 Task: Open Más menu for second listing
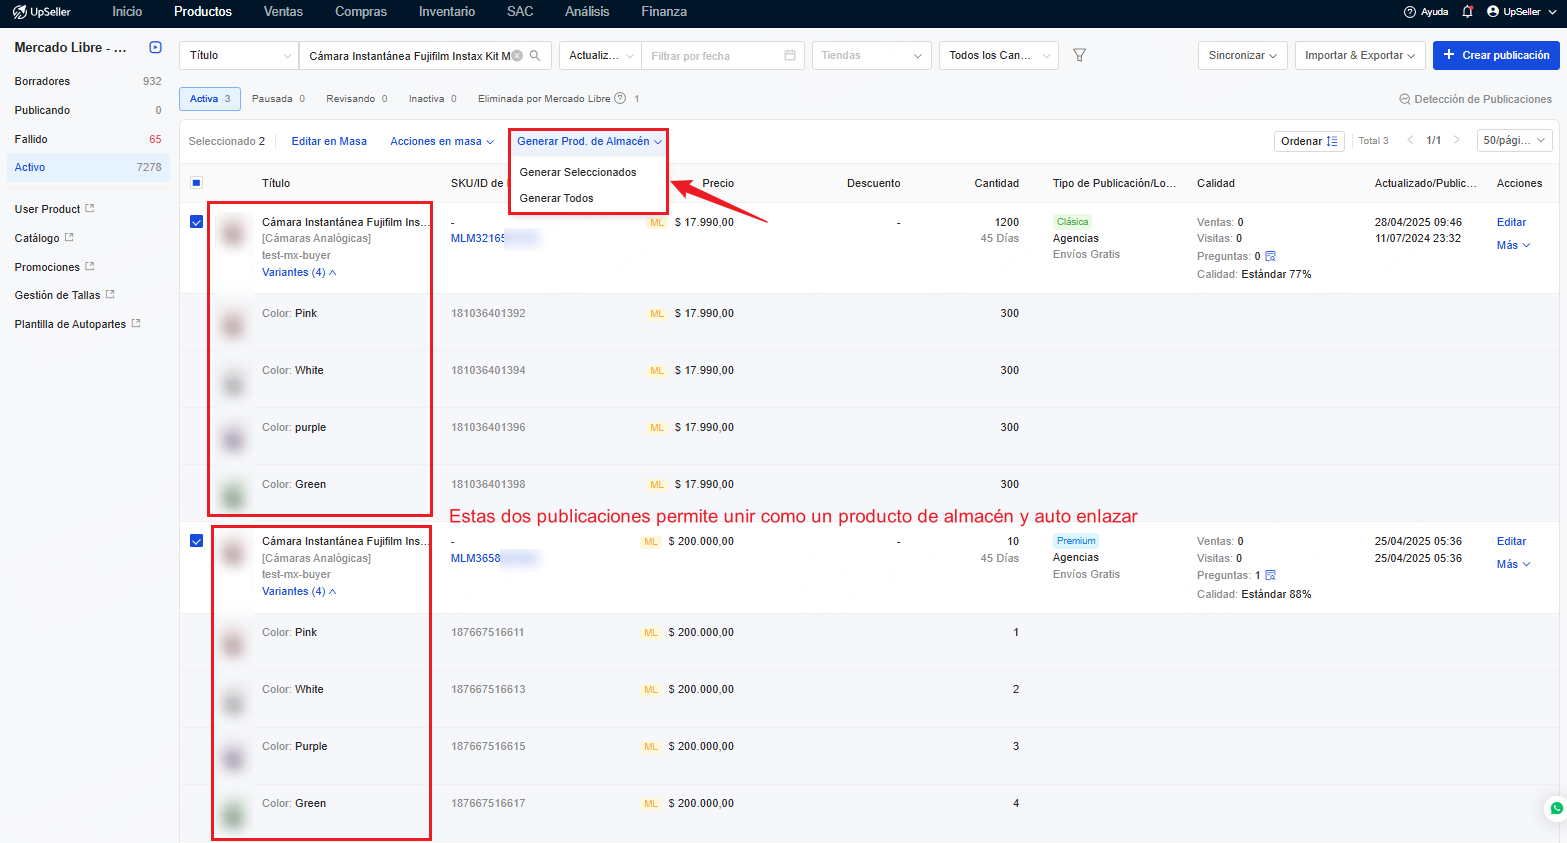pos(1513,564)
